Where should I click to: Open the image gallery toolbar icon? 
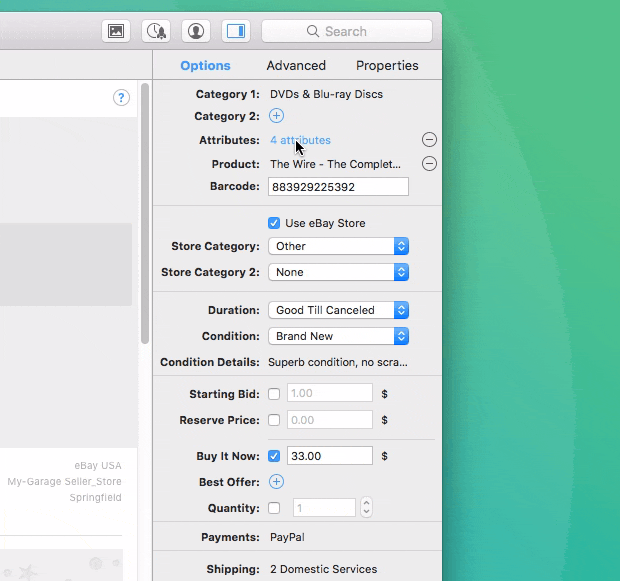pyautogui.click(x=116, y=31)
